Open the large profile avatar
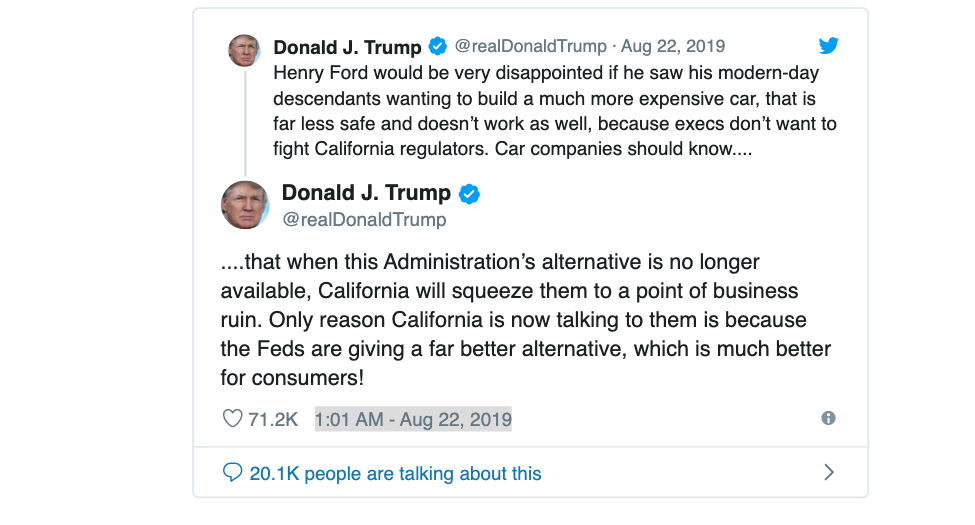 [x=245, y=205]
